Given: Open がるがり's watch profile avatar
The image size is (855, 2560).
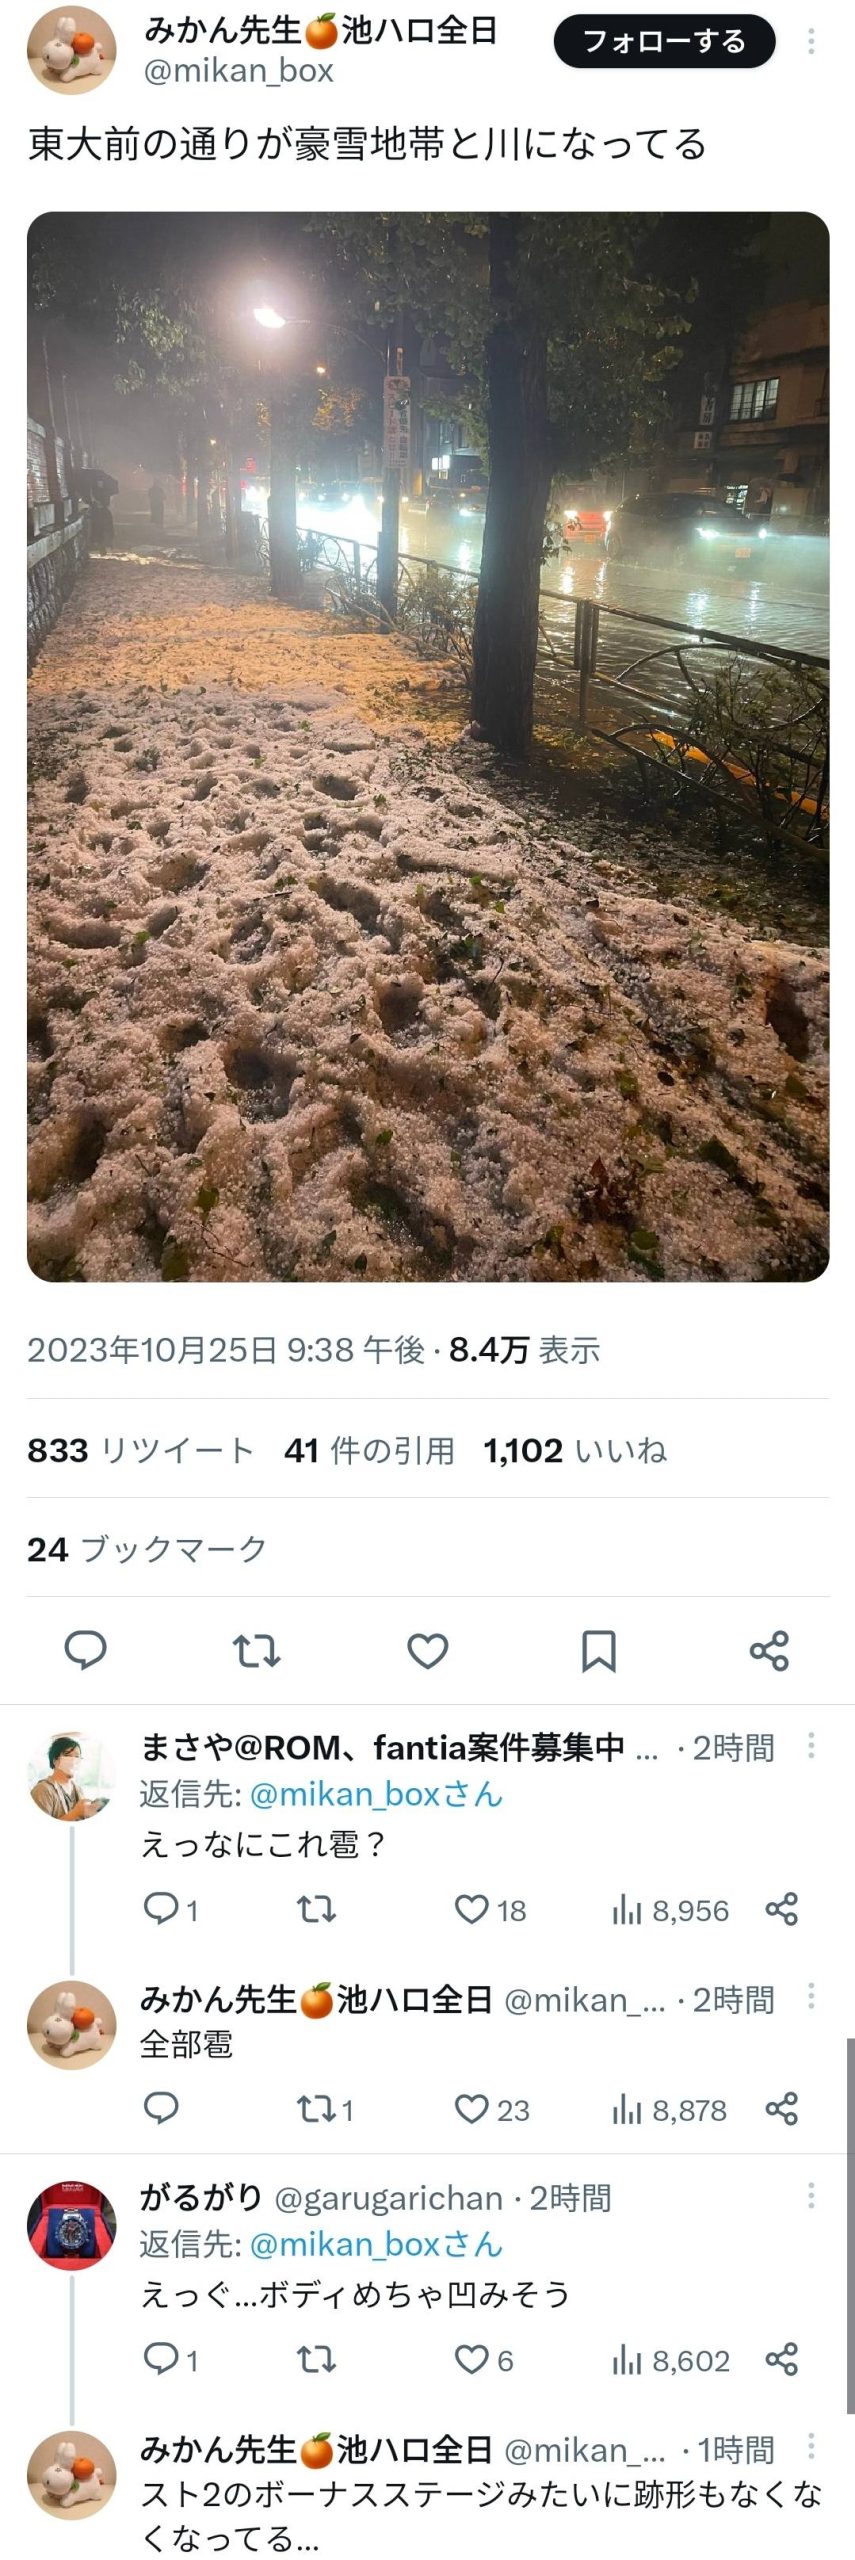Looking at the screenshot, I should coord(72,2225).
